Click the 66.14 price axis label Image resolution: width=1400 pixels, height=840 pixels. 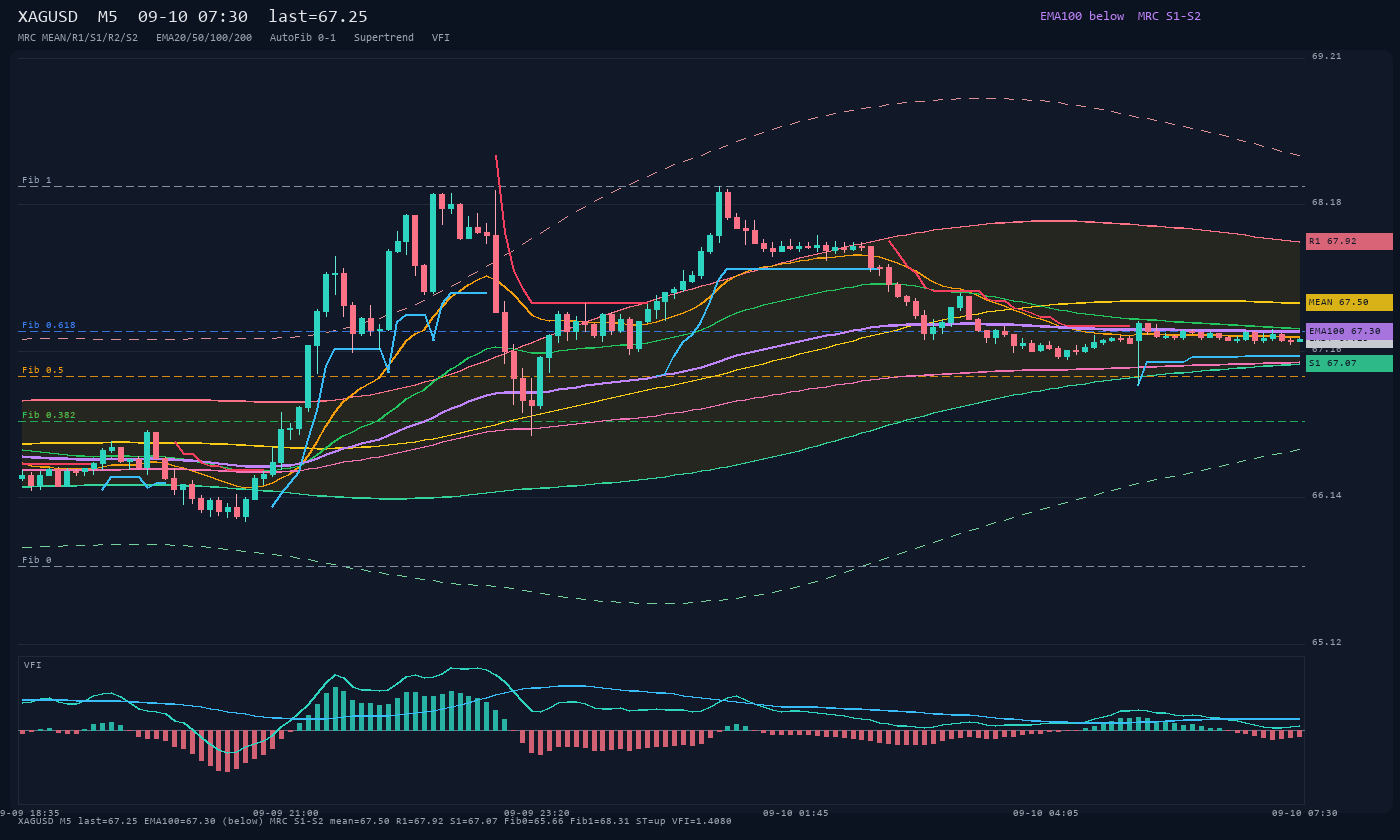click(x=1327, y=496)
